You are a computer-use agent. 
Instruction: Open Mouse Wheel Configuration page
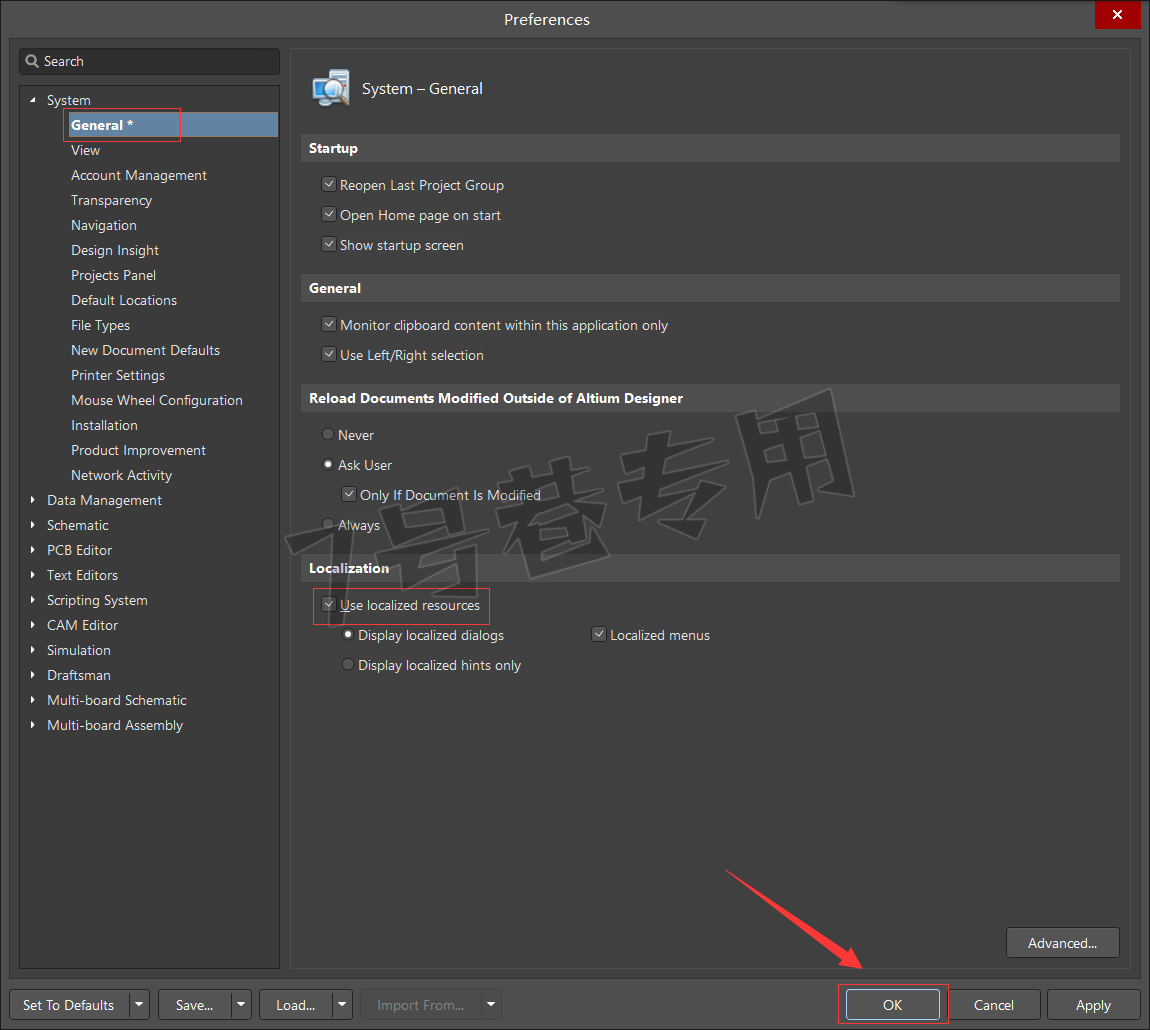point(157,400)
